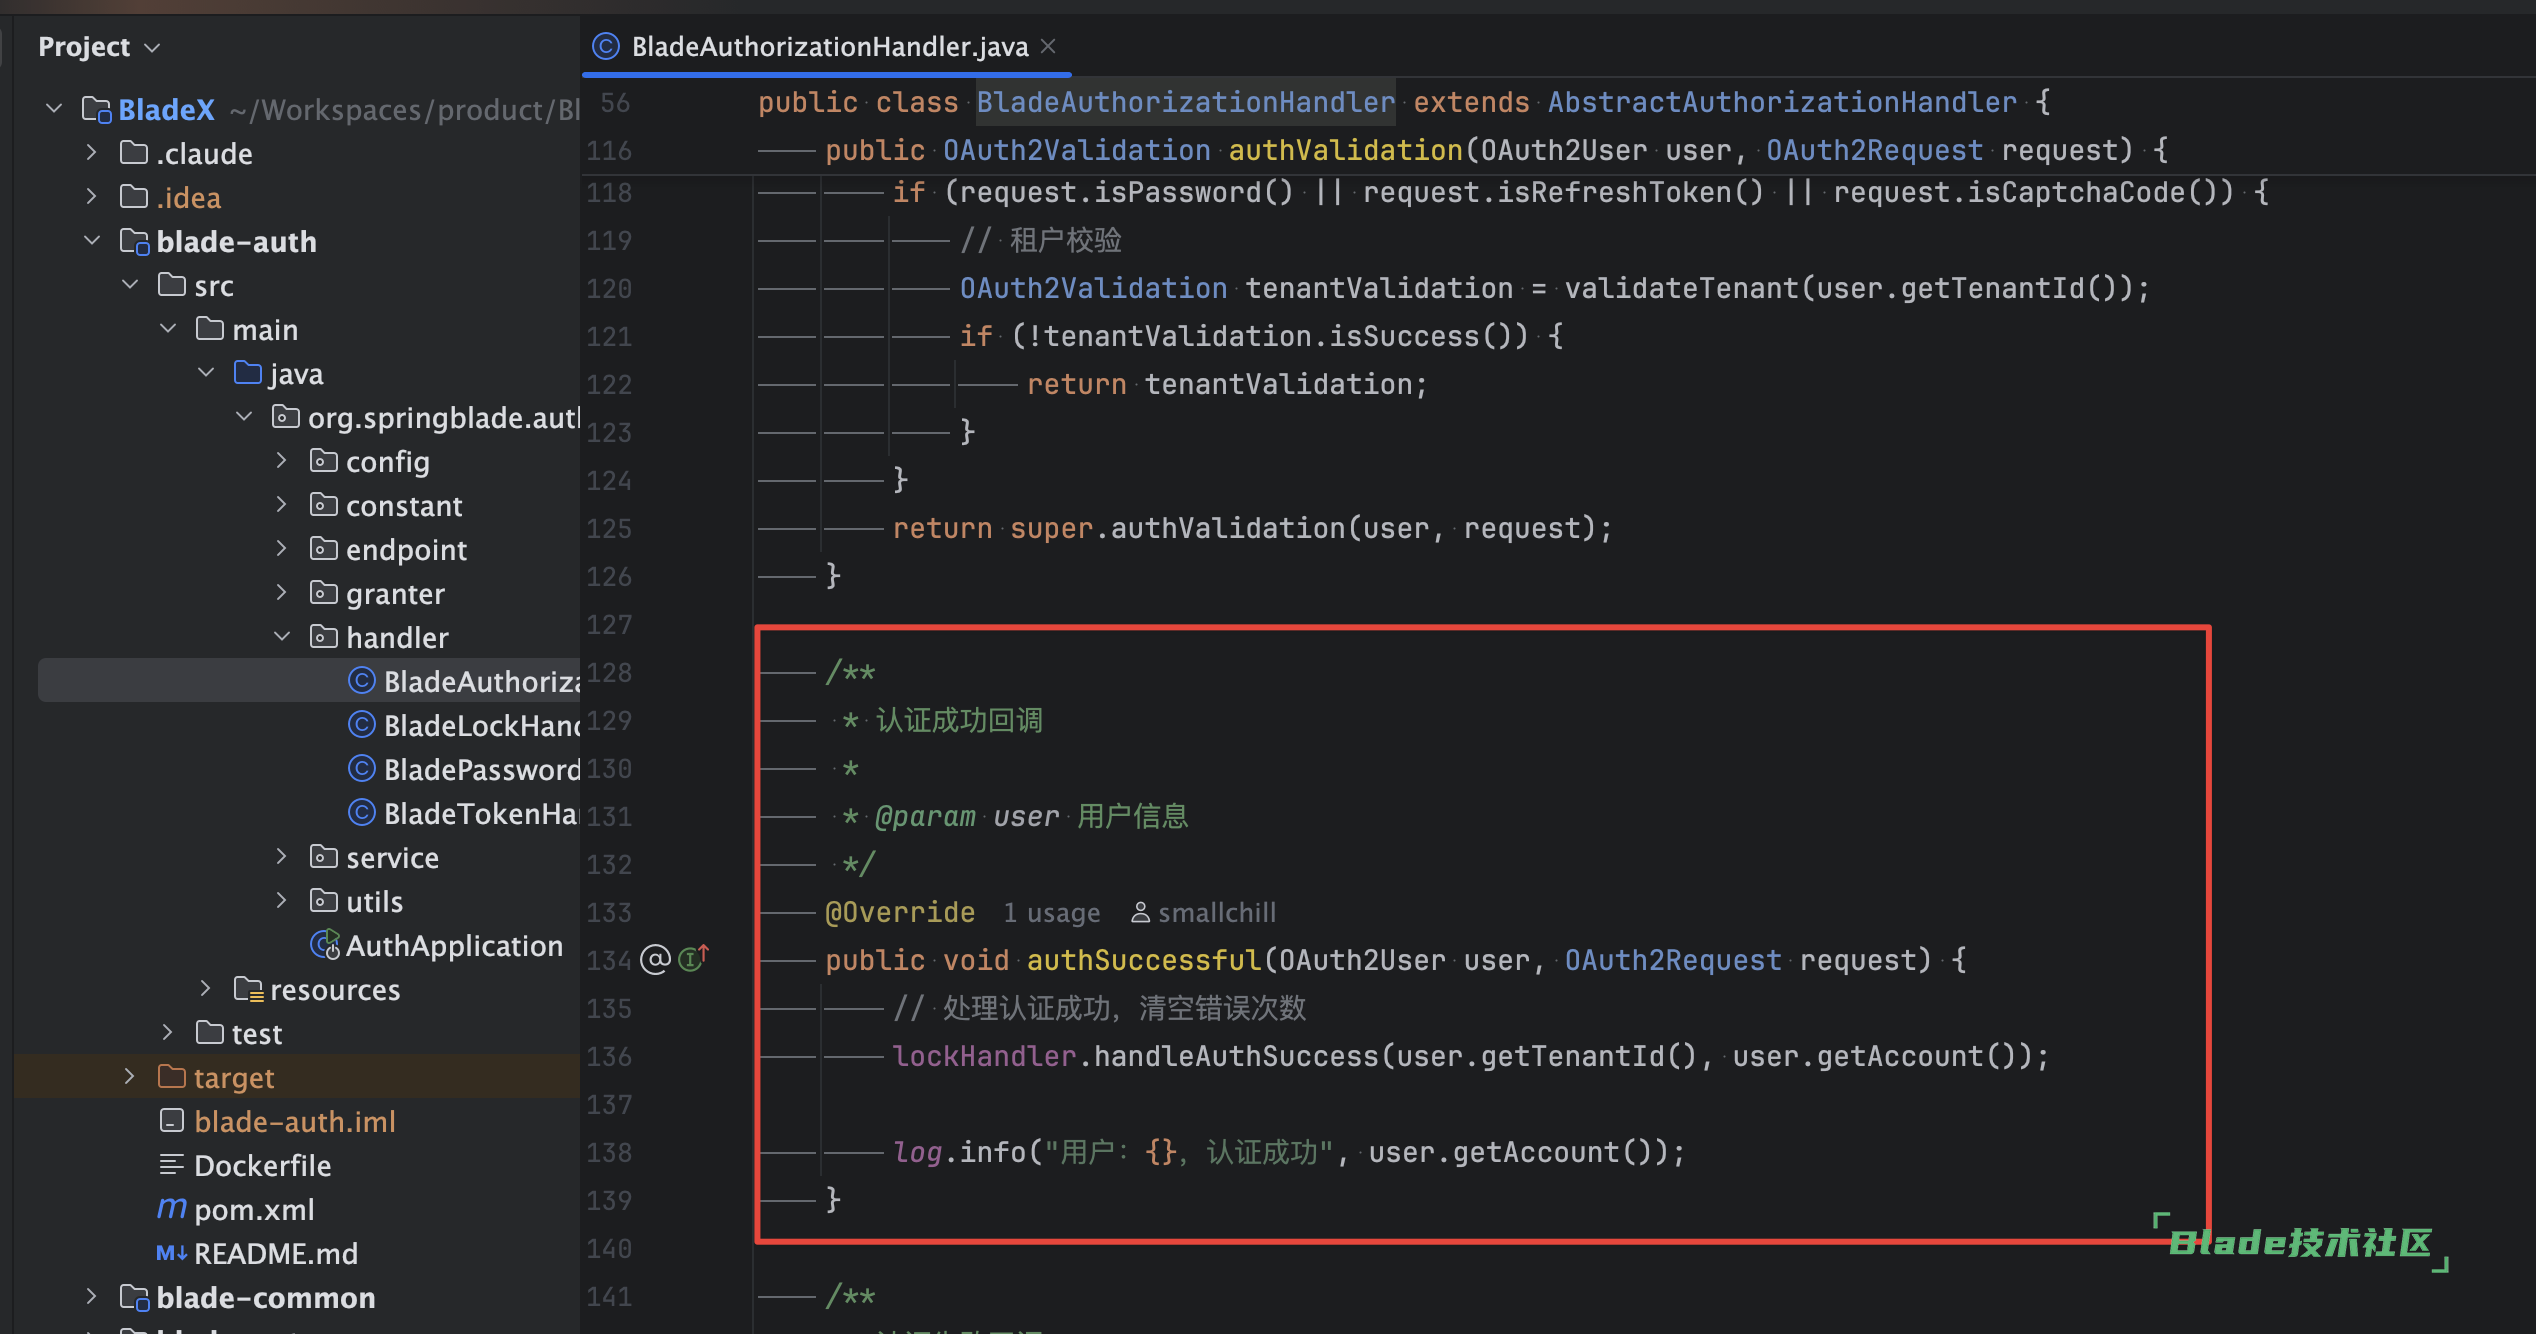Click line number 125 in the gutter
Image resolution: width=2536 pixels, height=1334 pixels.
tap(609, 528)
